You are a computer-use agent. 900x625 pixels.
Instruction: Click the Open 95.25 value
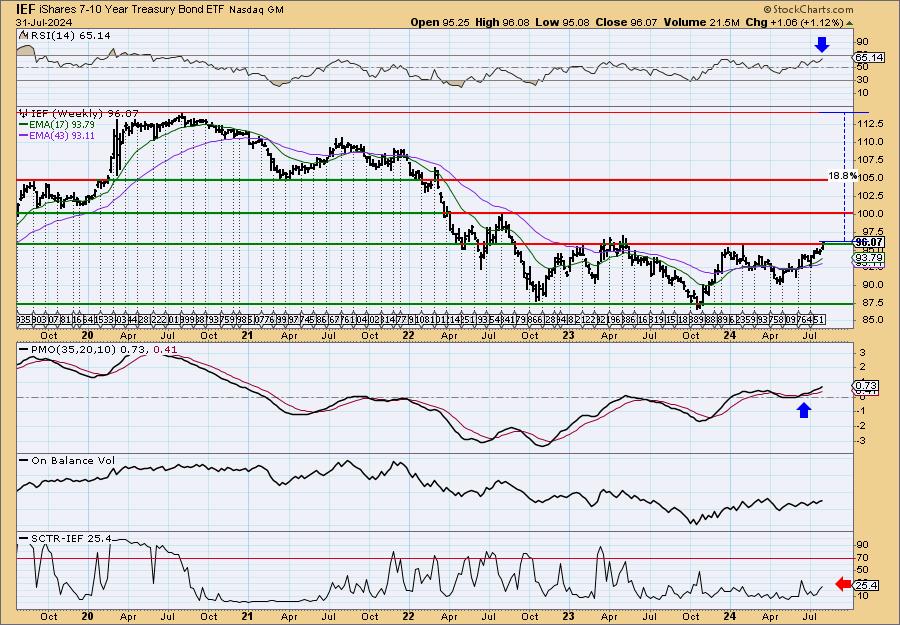440,22
